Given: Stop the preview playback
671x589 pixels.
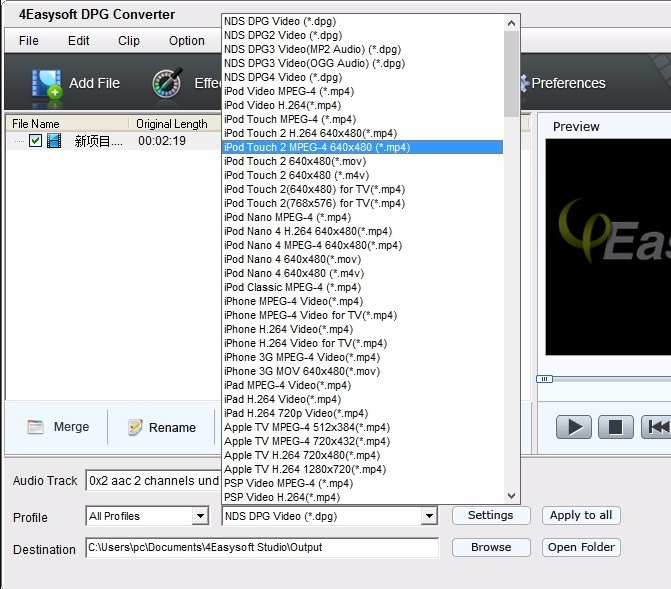Looking at the screenshot, I should tap(615, 427).
